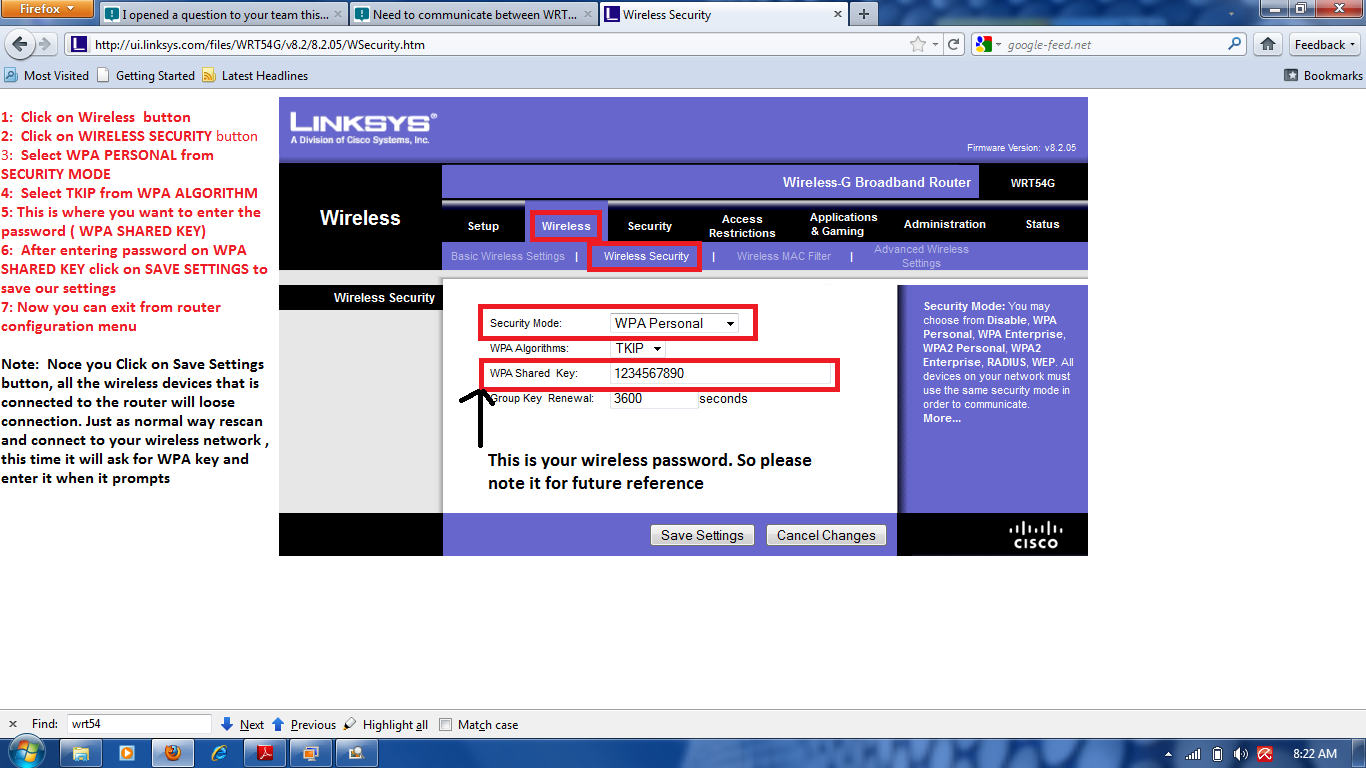This screenshot has width=1366, height=768.
Task: Click the google-feed.net search box
Action: click(x=1115, y=44)
